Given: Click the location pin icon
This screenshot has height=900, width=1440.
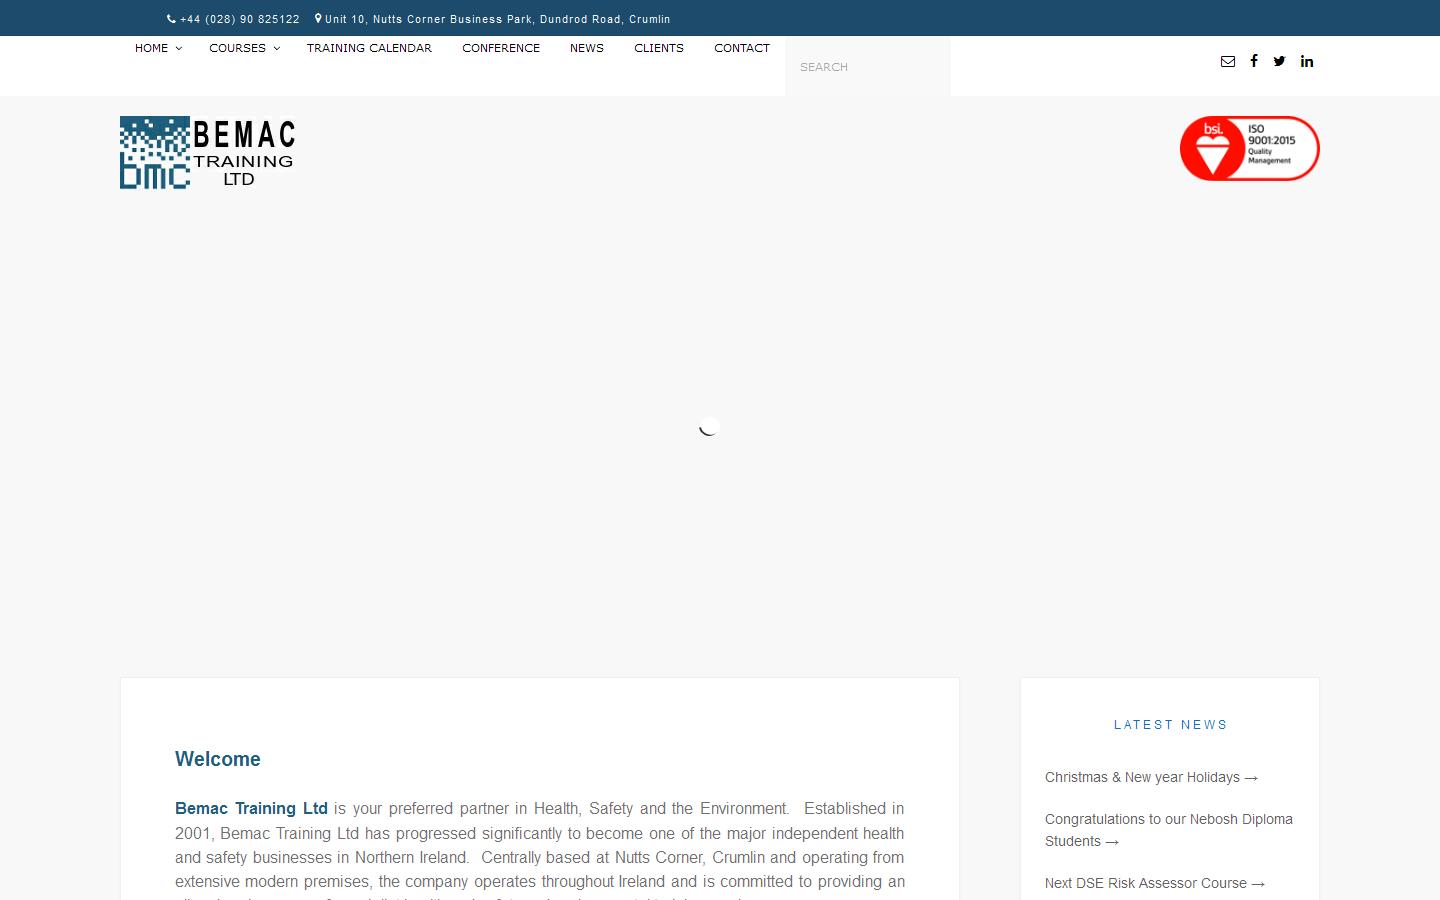Looking at the screenshot, I should pyautogui.click(x=318, y=19).
